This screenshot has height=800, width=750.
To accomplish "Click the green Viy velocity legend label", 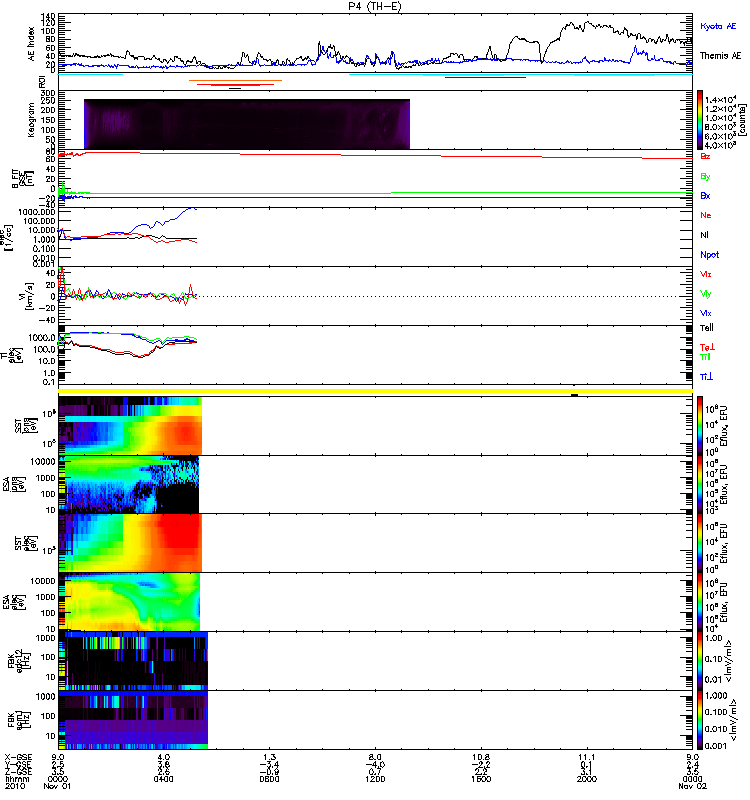I will click(705, 294).
